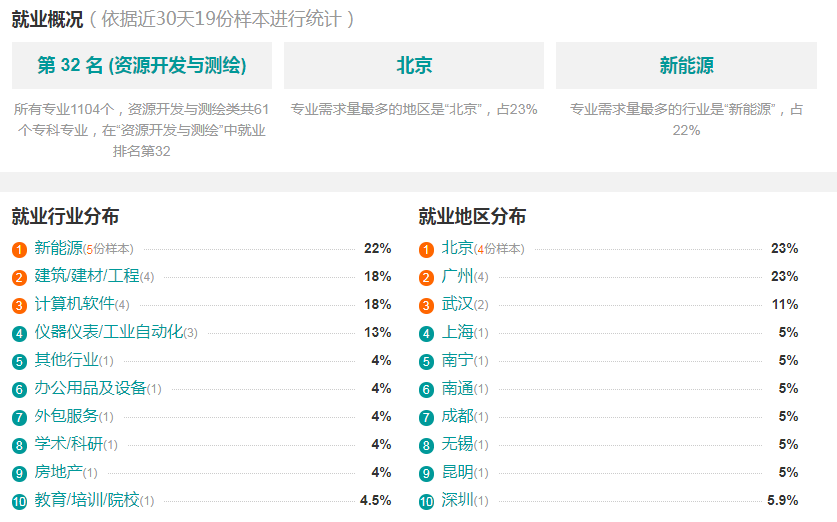The width and height of the screenshot is (837, 522).
Task: Open the 办公用品及设备 industry link
Action: click(x=91, y=387)
